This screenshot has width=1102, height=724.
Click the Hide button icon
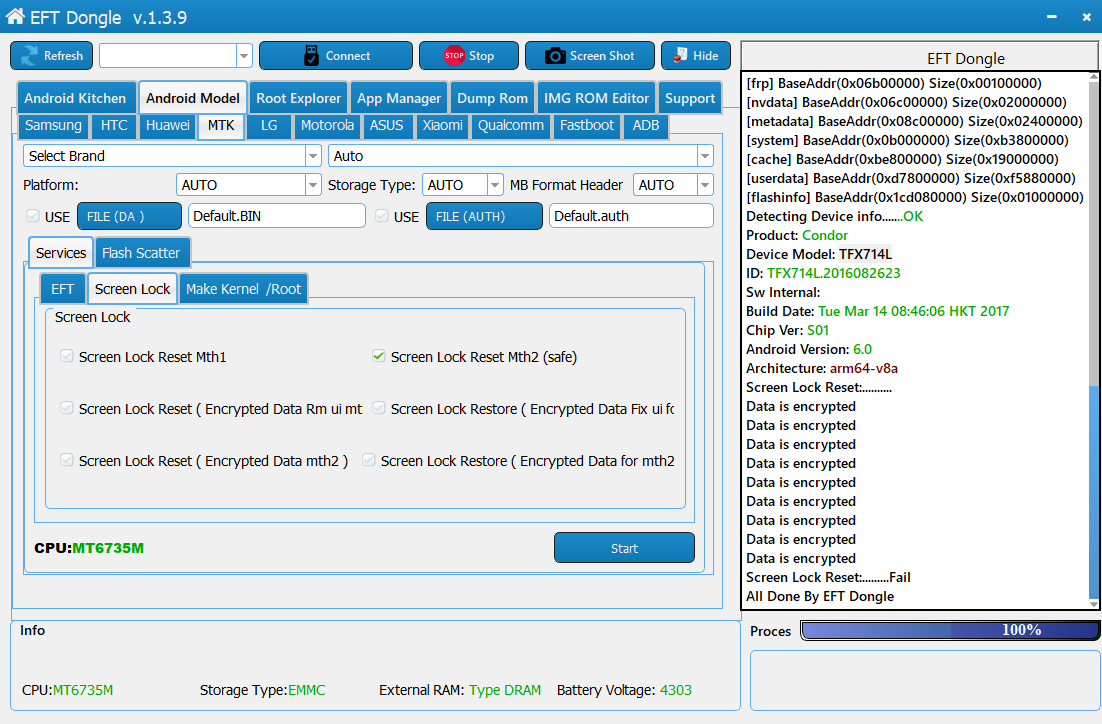coord(680,56)
